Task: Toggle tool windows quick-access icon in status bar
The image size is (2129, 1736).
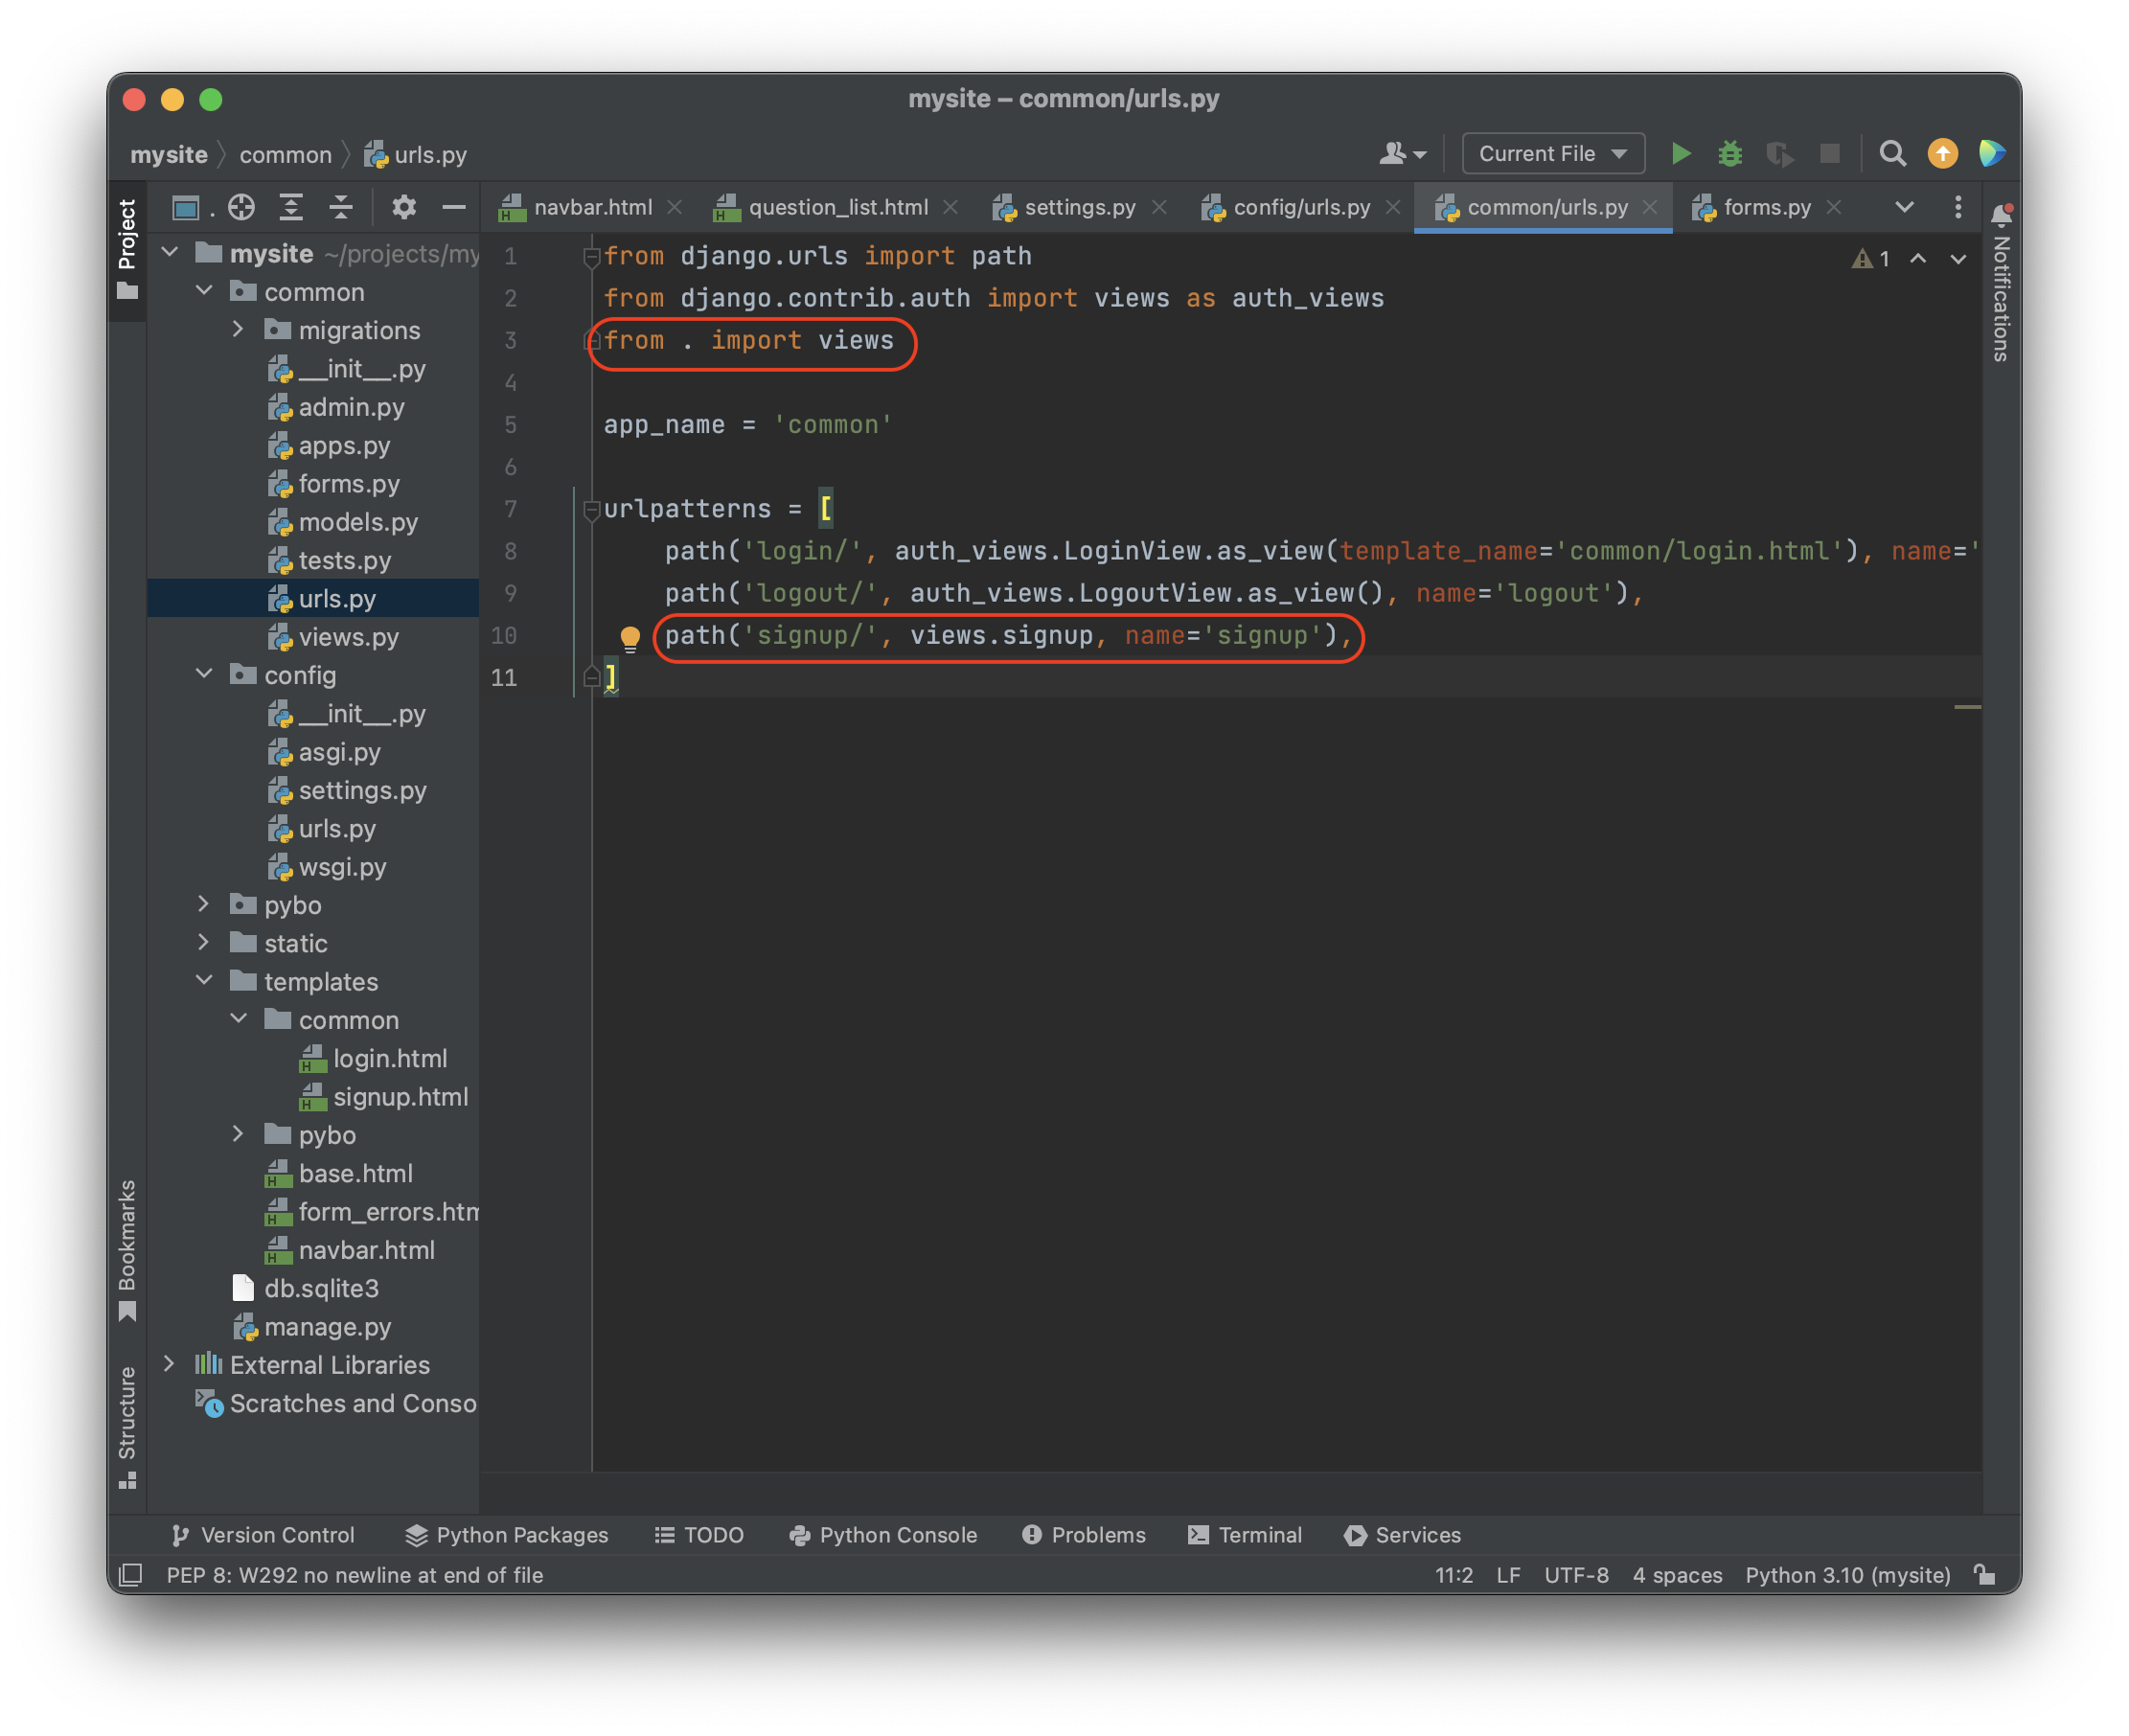Action: [131, 1575]
